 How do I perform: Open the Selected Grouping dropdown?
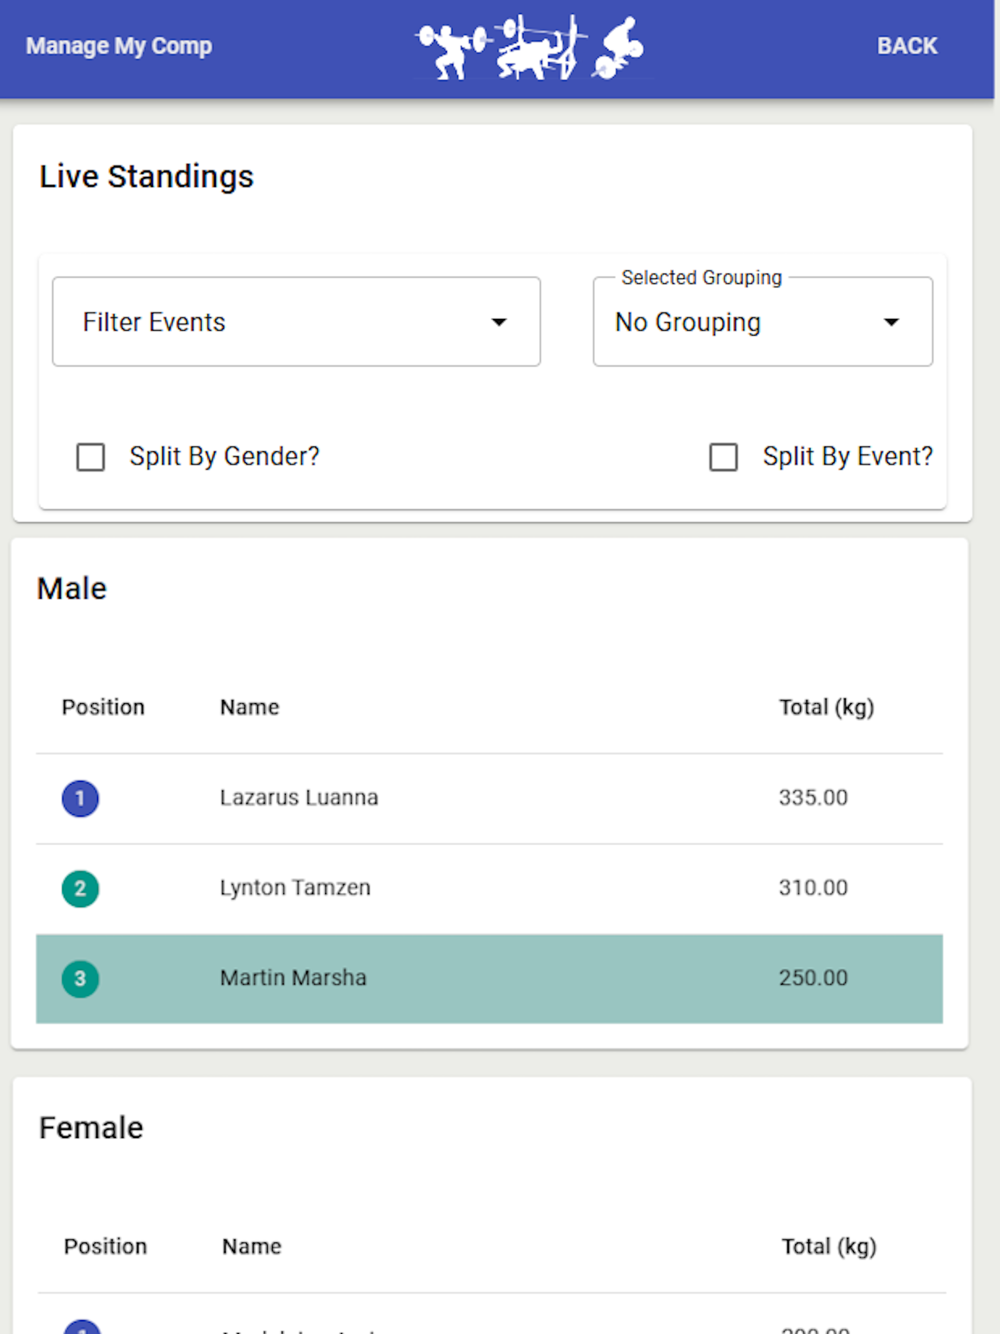tap(762, 322)
